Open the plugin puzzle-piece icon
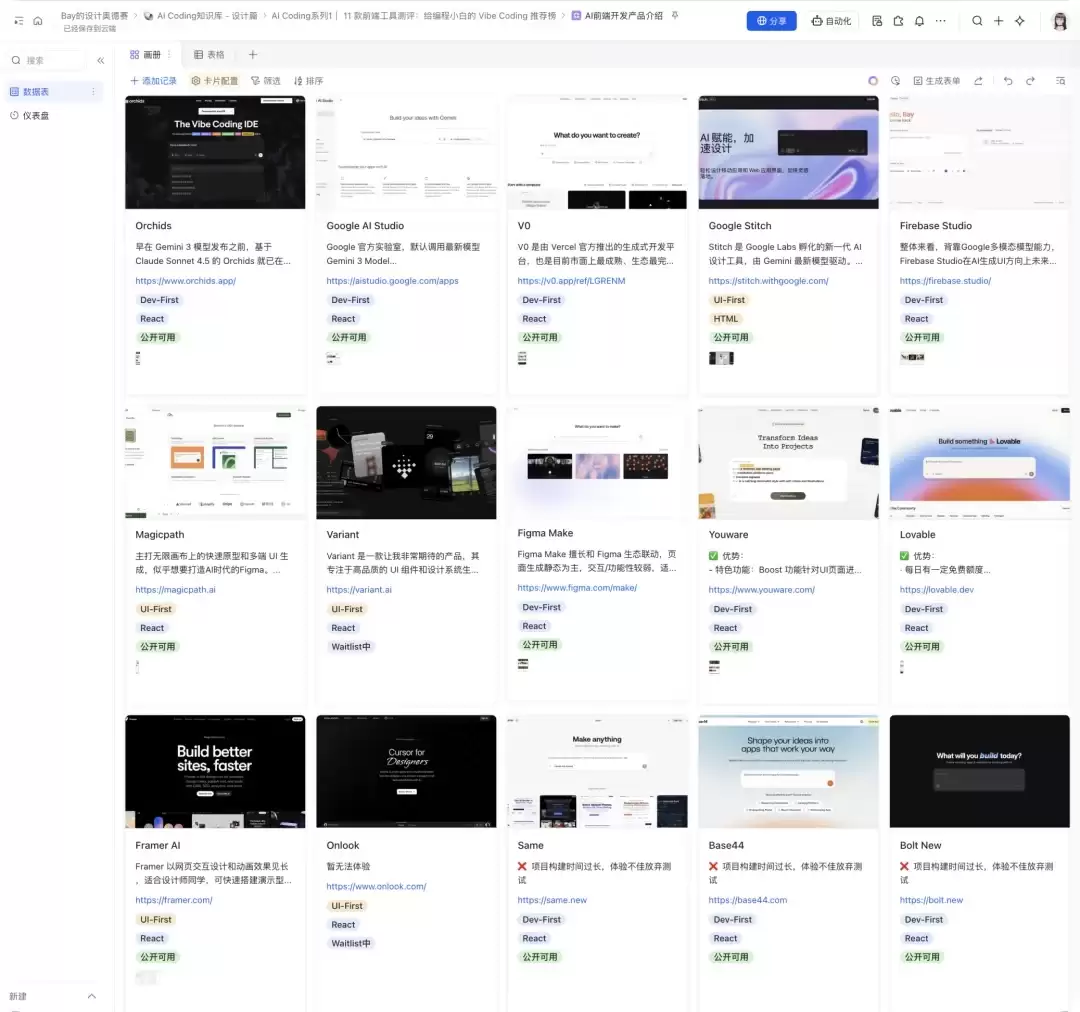 tap(898, 21)
